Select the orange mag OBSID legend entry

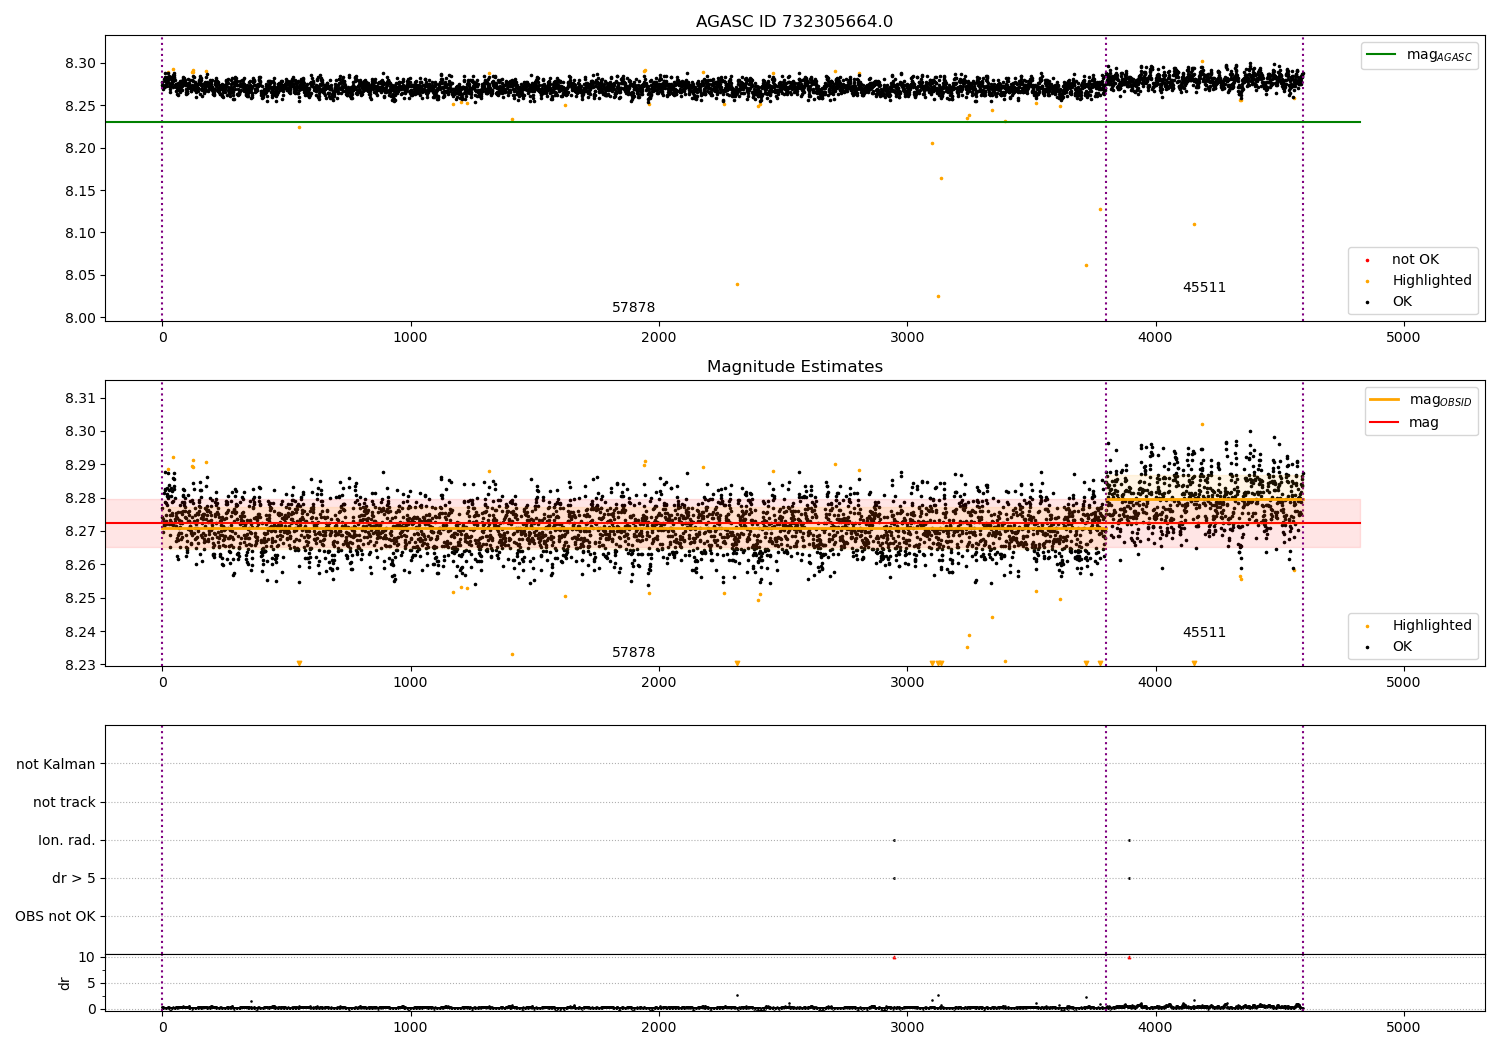pos(1421,400)
